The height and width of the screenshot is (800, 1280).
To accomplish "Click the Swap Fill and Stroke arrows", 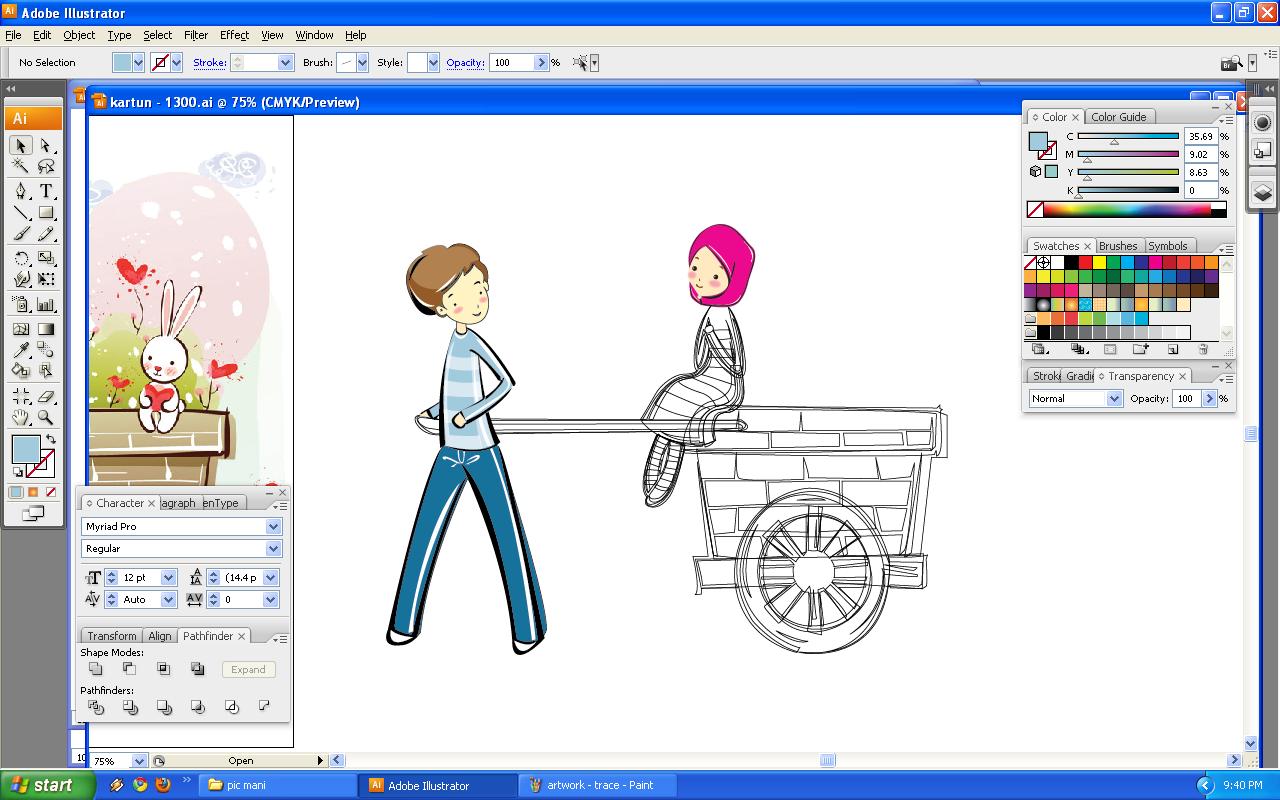I will (50, 439).
